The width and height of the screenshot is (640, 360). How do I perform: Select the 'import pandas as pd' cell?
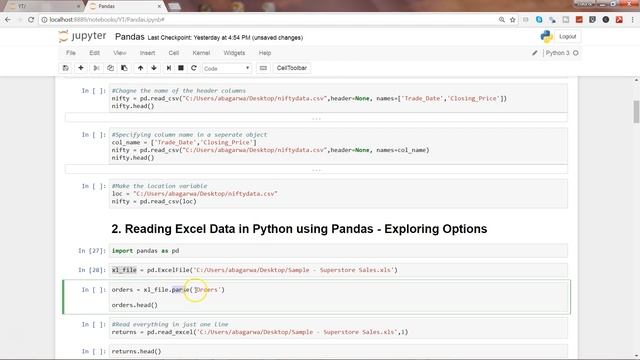point(338,251)
